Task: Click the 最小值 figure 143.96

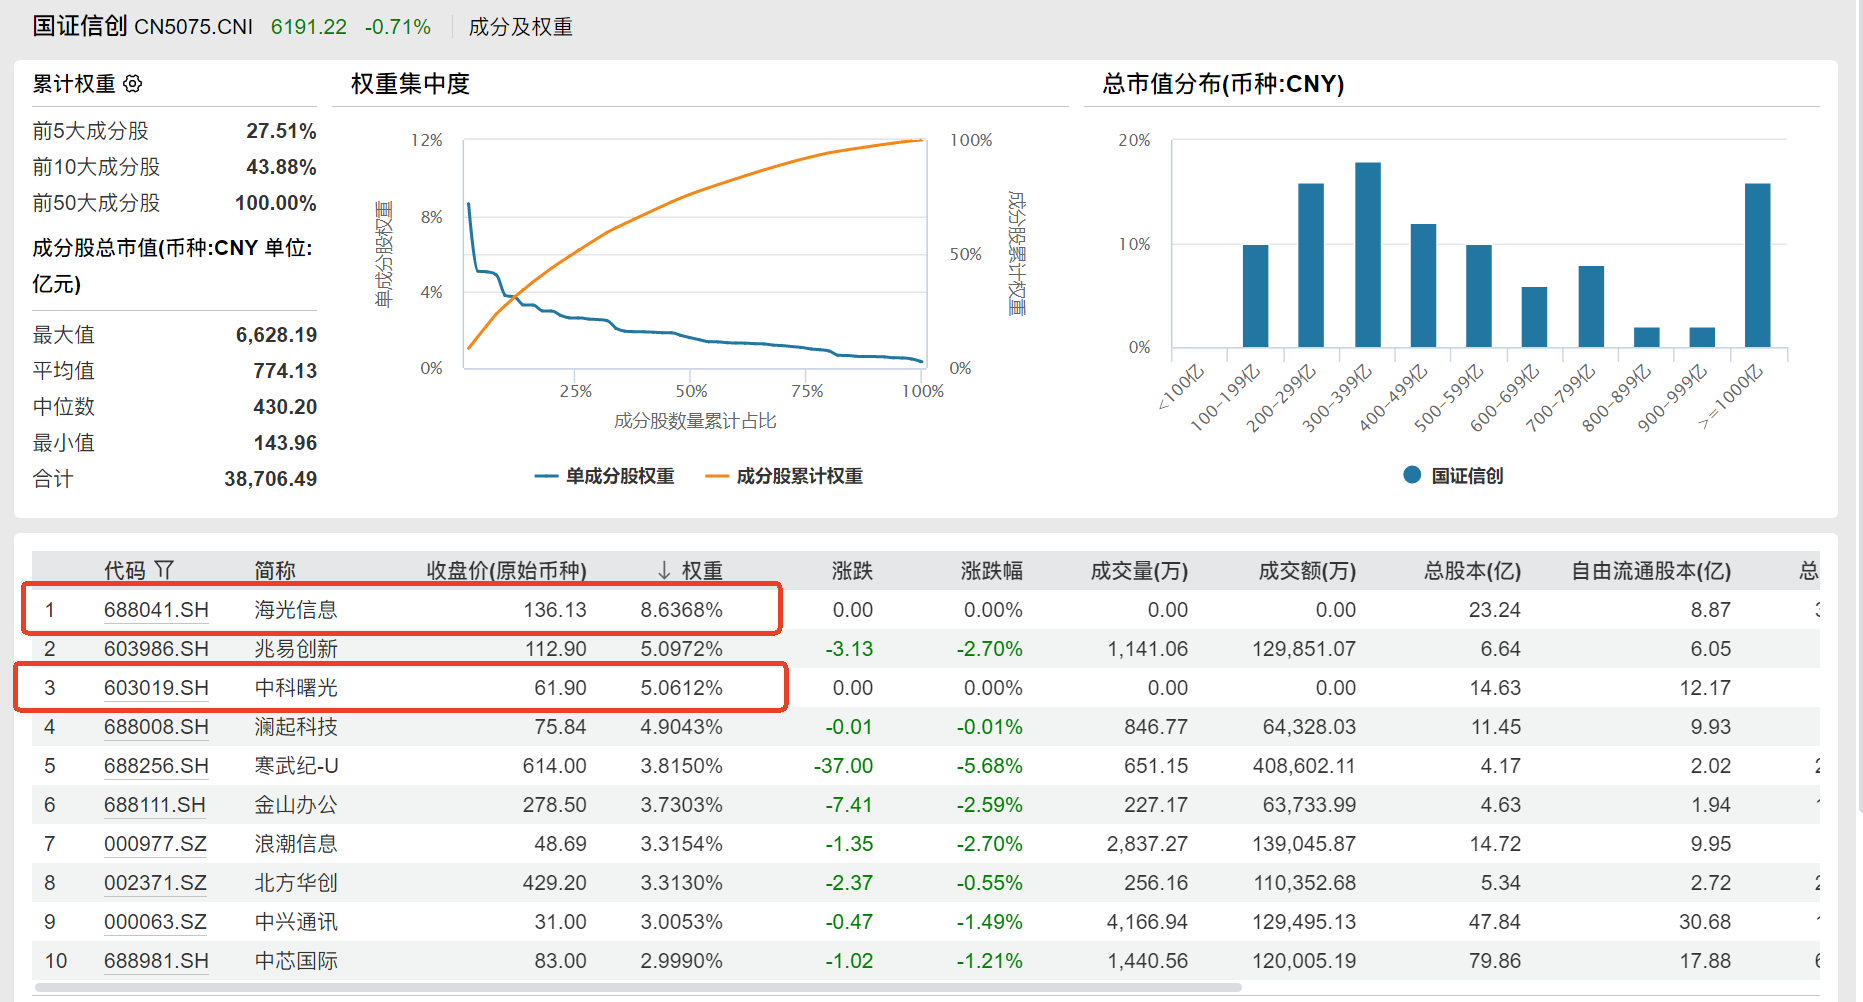Action: coord(285,443)
